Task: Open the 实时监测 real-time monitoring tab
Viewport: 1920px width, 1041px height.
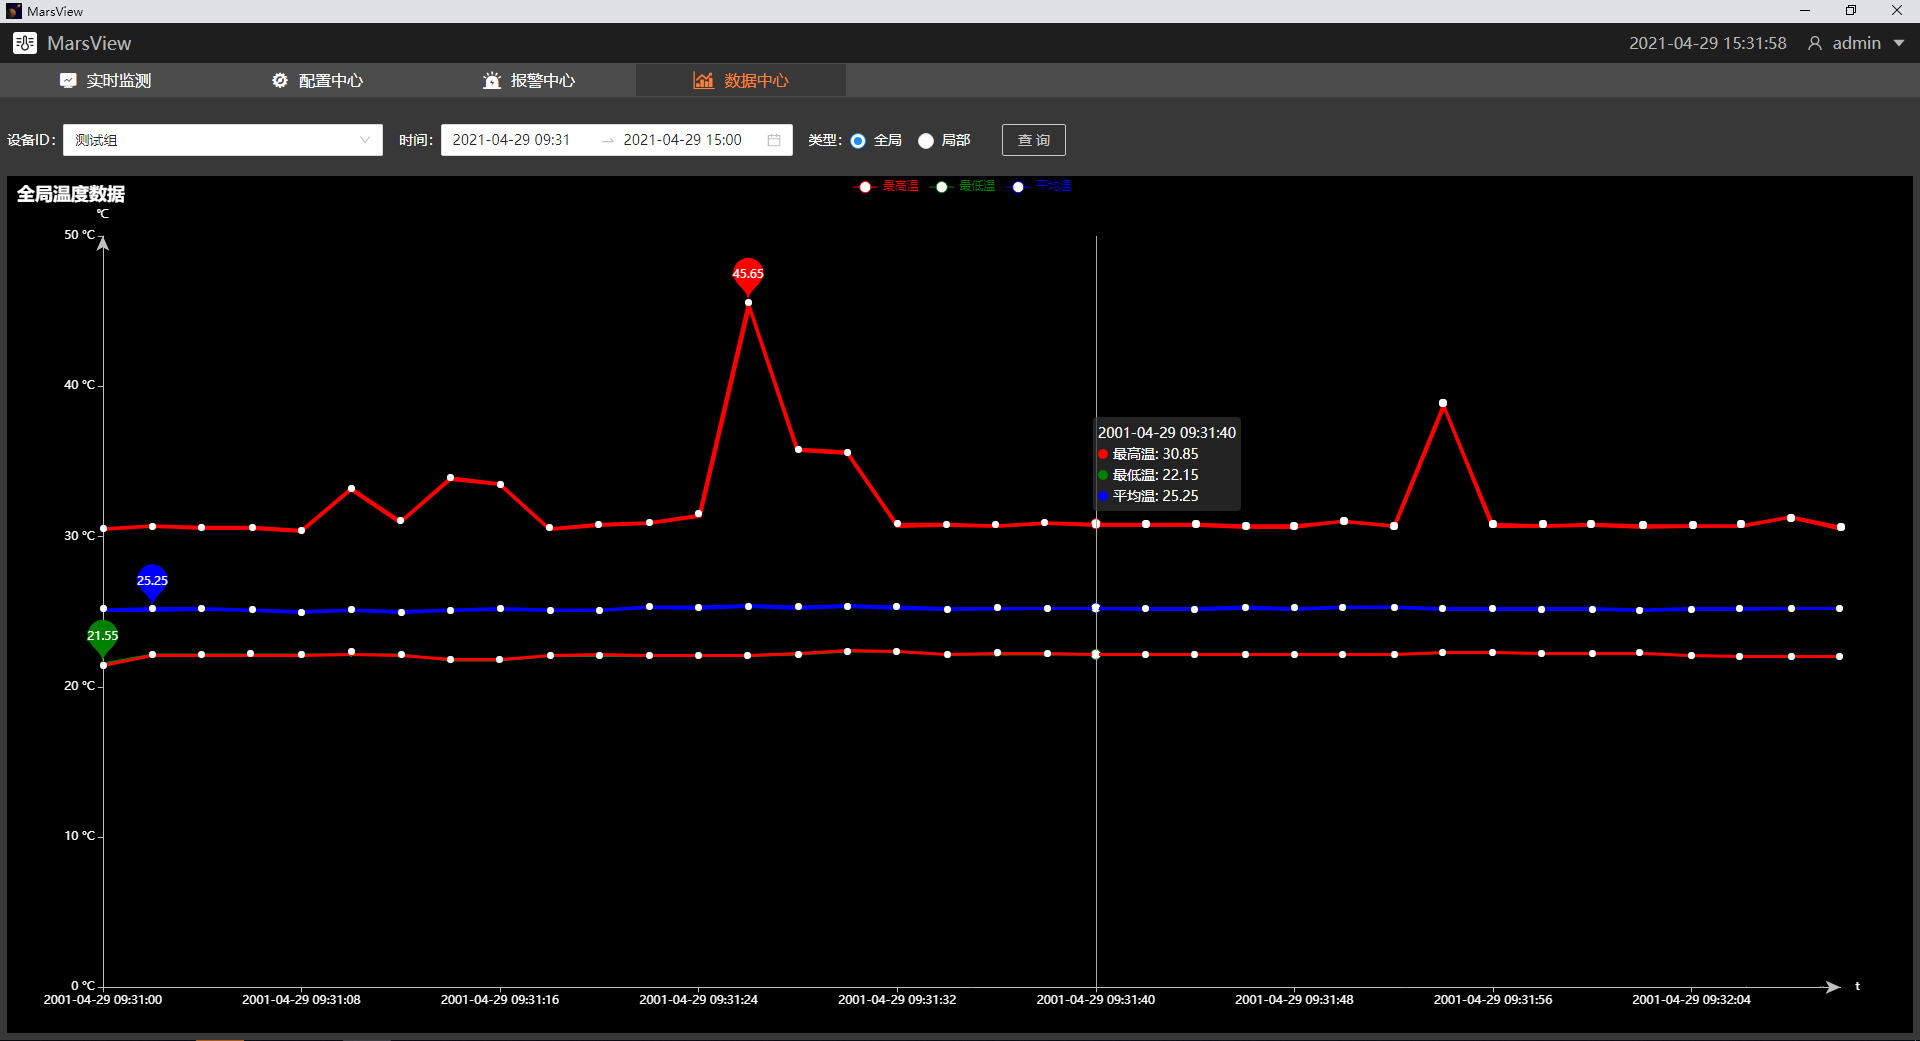Action: [105, 80]
